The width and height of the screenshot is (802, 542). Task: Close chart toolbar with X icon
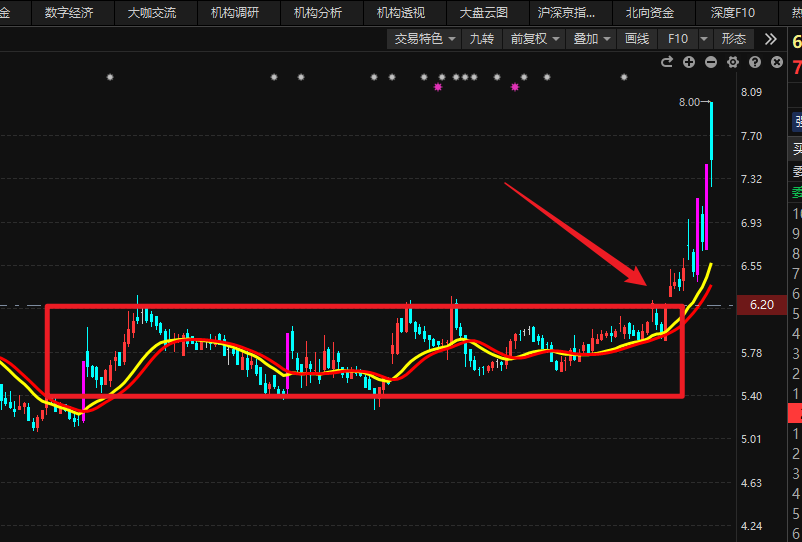[x=775, y=62]
